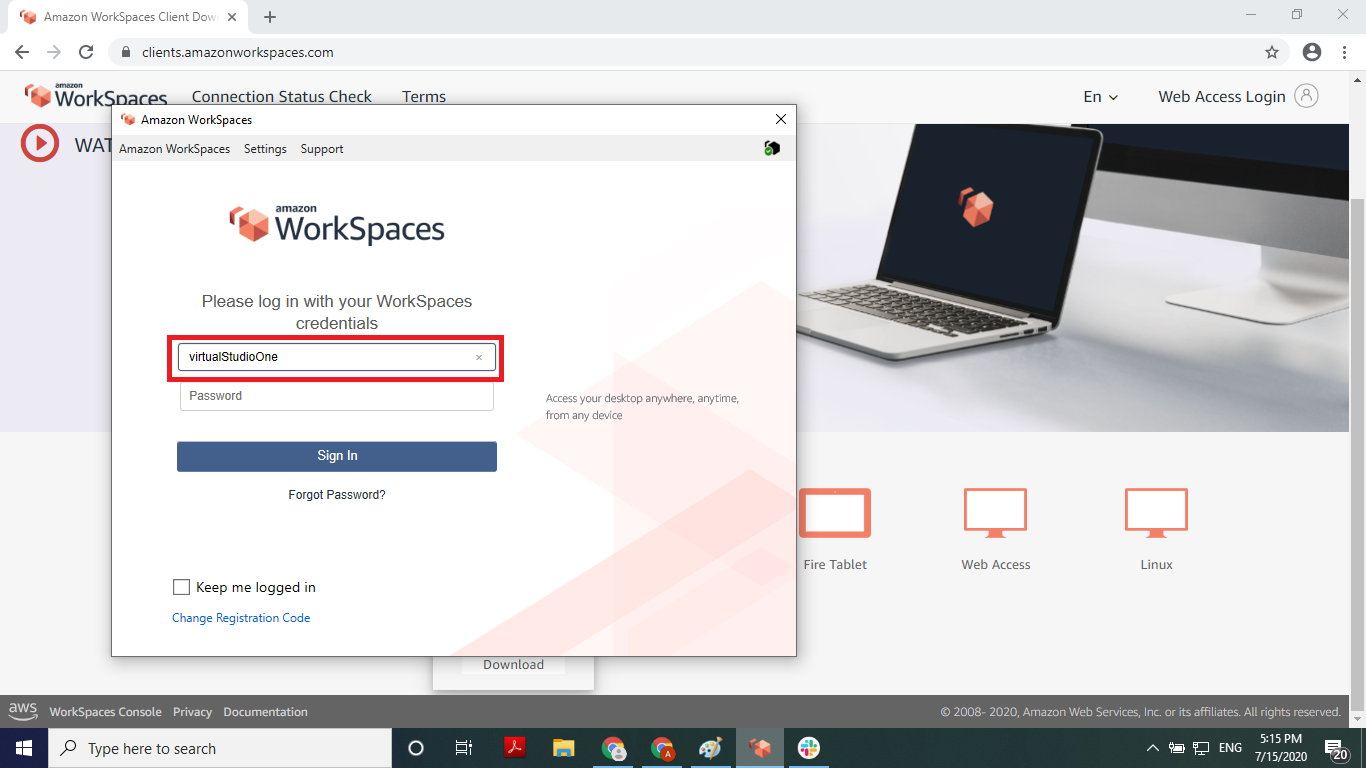This screenshot has height=768, width=1366.
Task: Click the ENG input language indicator
Action: (1231, 748)
